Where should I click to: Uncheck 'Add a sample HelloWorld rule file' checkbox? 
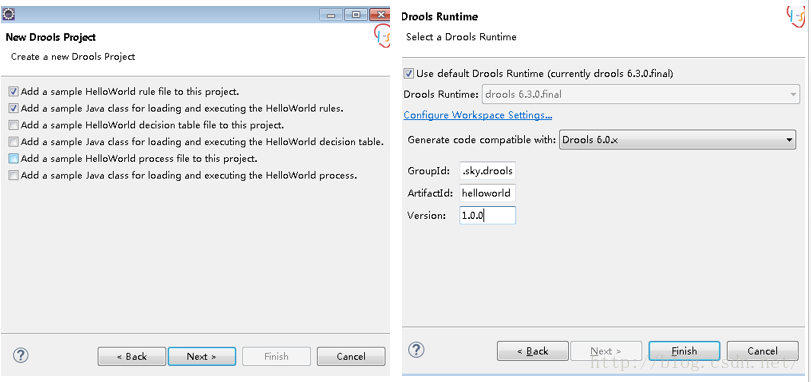coord(13,92)
